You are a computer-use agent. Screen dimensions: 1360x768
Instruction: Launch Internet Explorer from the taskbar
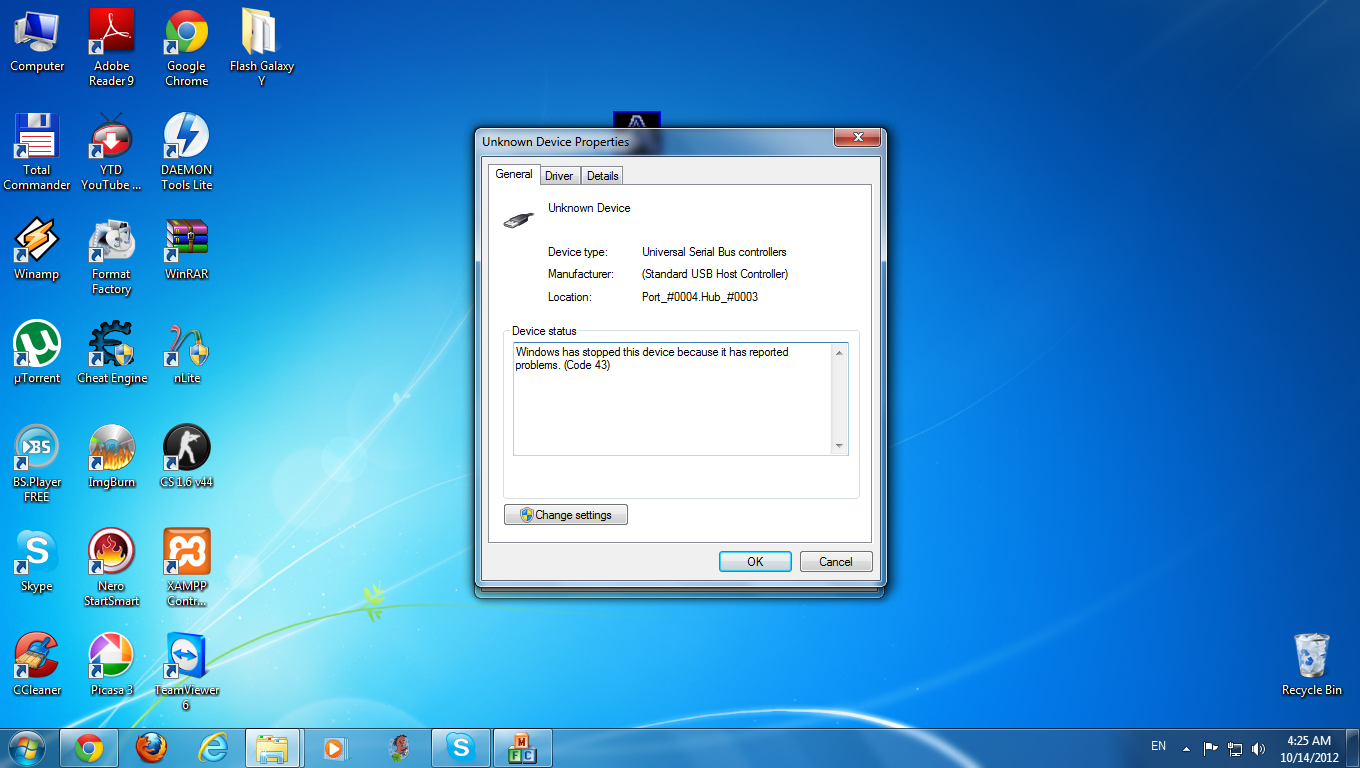click(213, 748)
